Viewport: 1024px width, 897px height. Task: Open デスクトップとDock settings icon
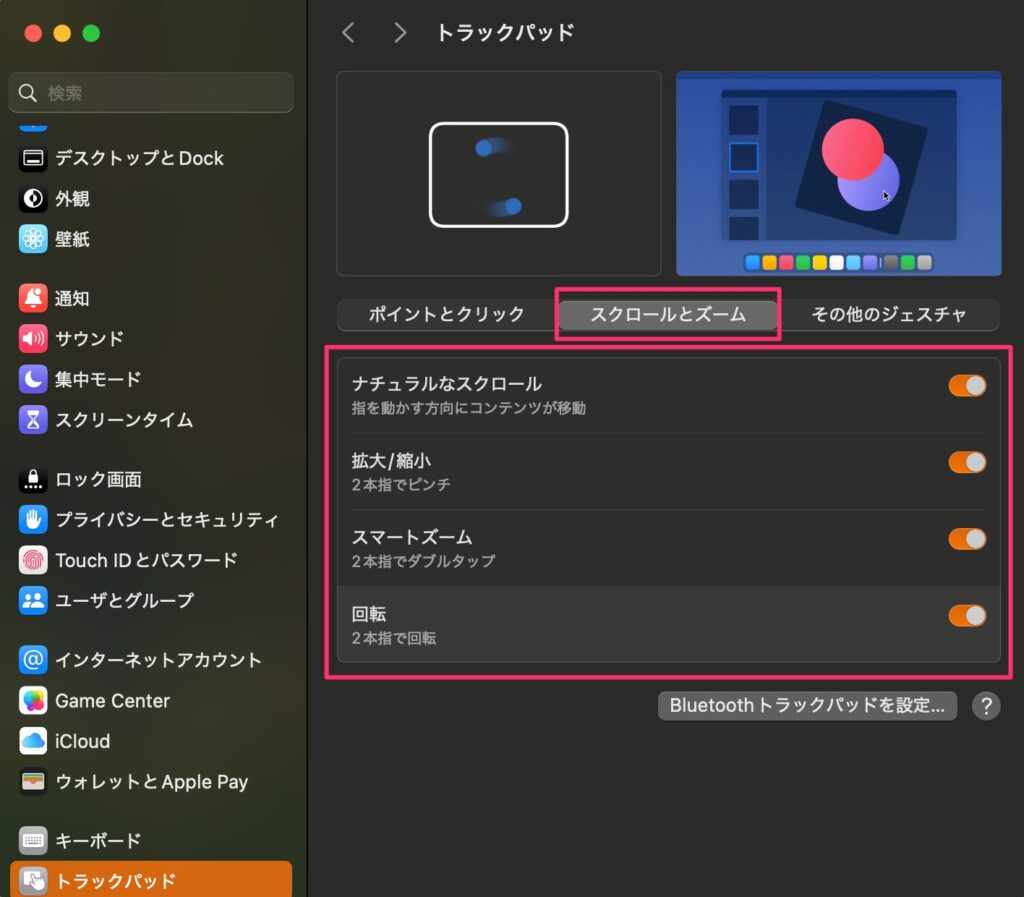[x=33, y=158]
